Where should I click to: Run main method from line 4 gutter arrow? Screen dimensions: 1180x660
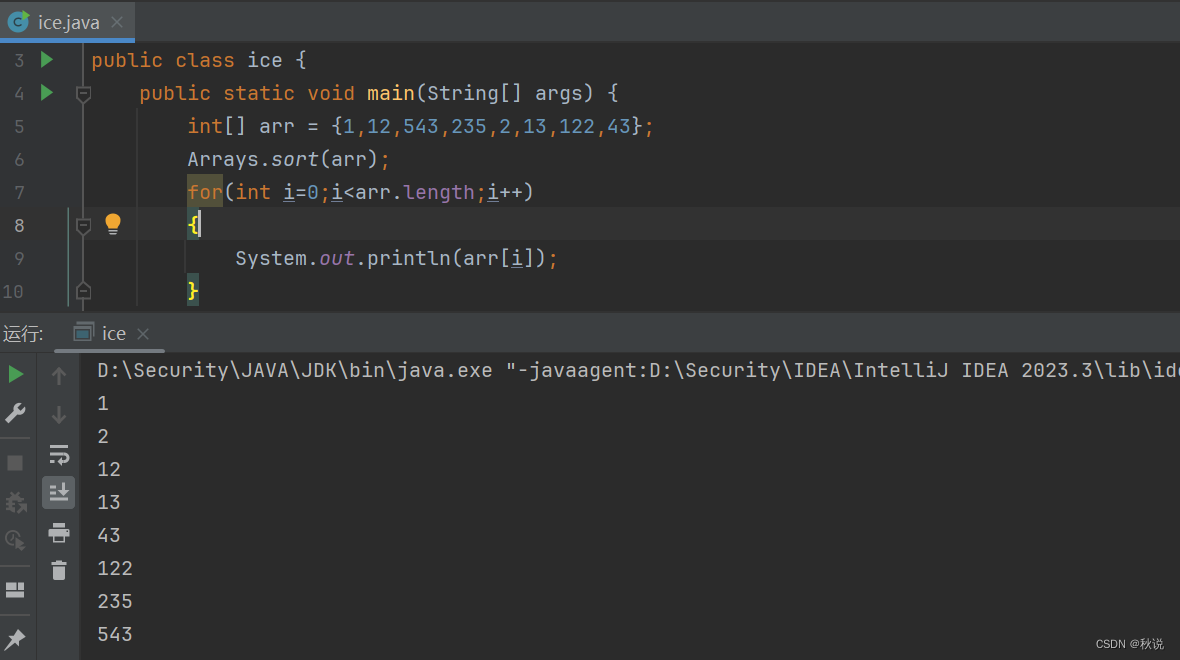[47, 93]
